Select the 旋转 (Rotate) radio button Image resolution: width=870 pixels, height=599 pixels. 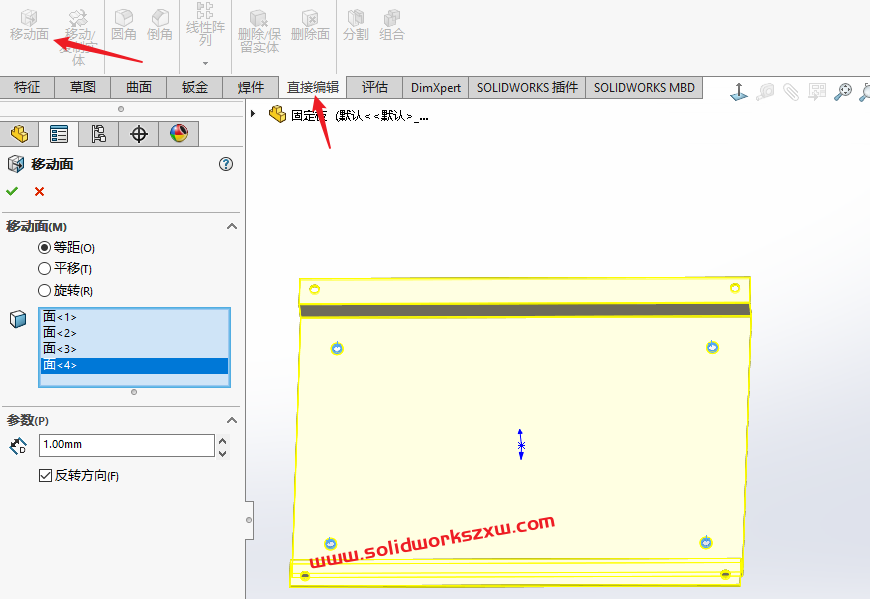pyautogui.click(x=44, y=291)
